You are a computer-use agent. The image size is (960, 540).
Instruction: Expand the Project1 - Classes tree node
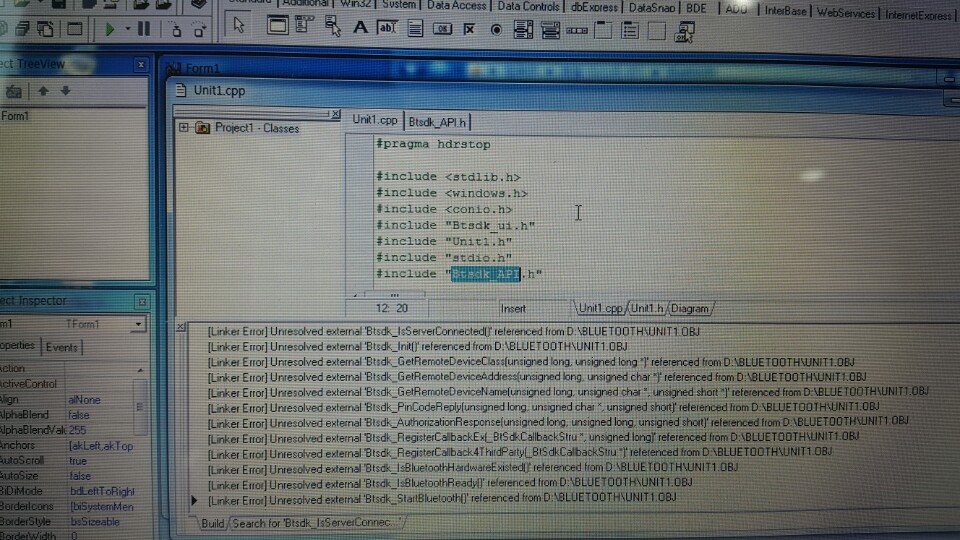click(x=184, y=127)
